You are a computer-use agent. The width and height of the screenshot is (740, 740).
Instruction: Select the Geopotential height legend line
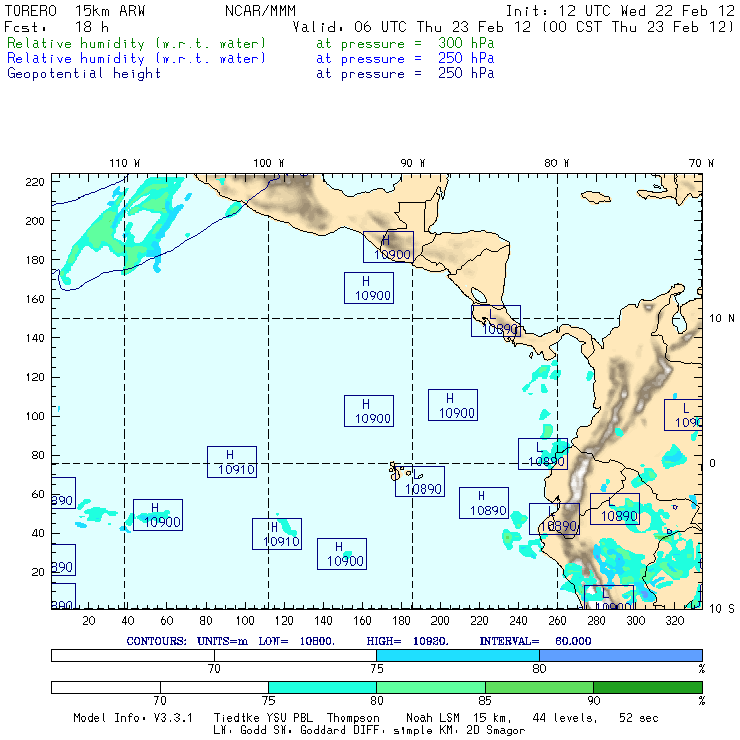(84, 73)
